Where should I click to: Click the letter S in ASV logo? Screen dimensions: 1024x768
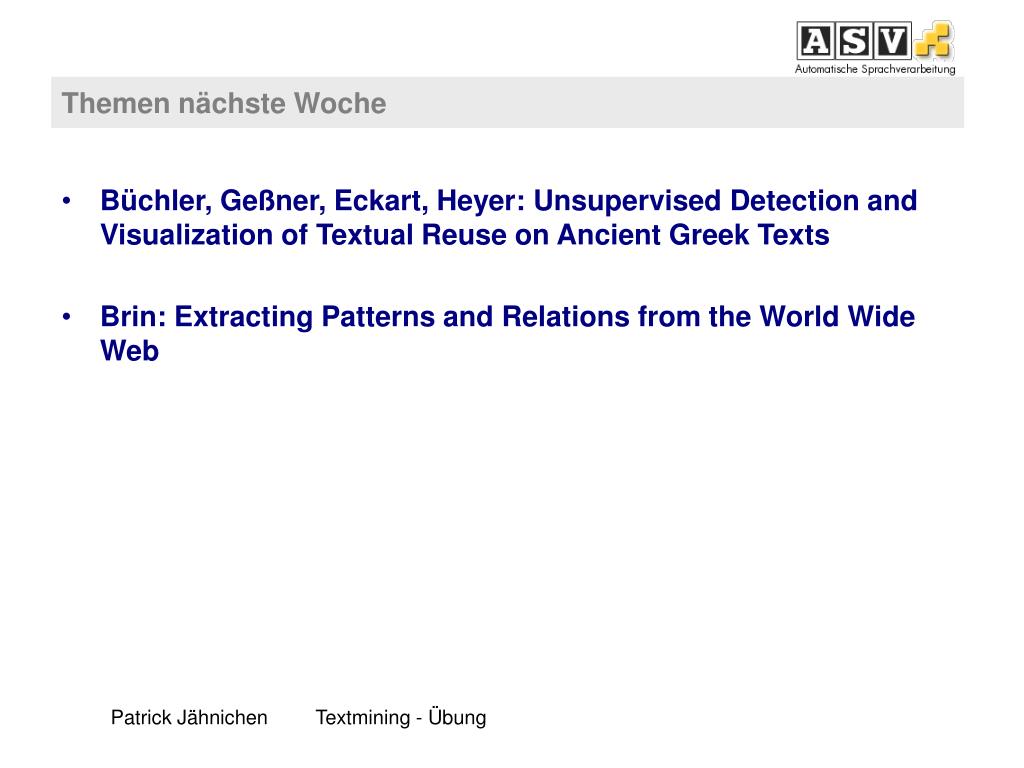click(x=854, y=41)
